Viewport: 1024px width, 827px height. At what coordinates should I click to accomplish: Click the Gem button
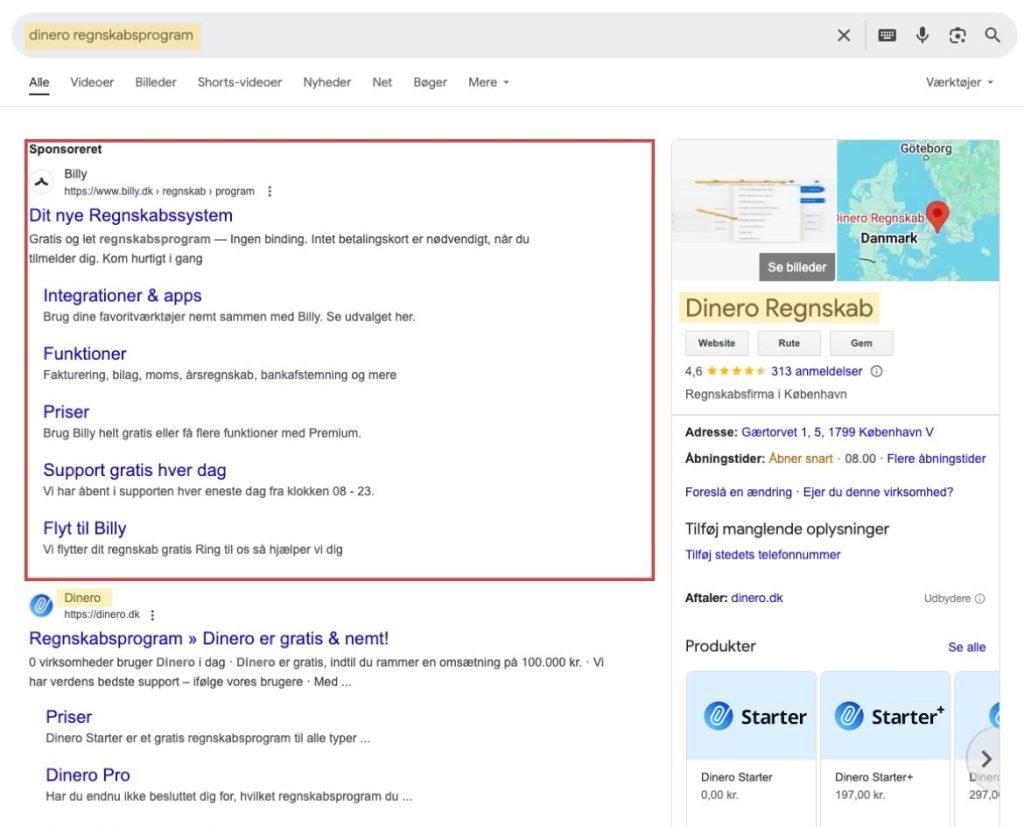[861, 343]
